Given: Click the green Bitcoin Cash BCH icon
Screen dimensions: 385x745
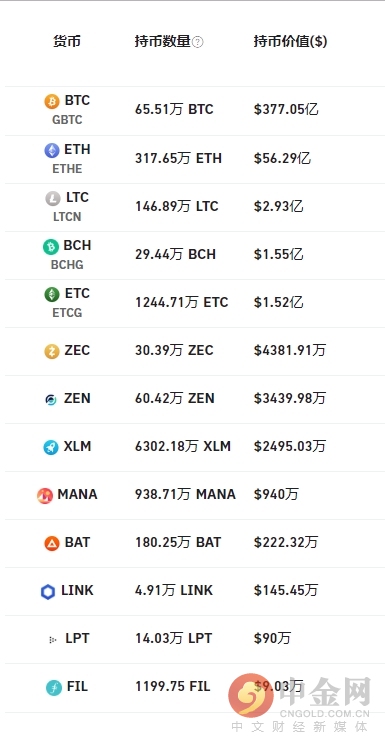Looking at the screenshot, I should [x=50, y=247].
